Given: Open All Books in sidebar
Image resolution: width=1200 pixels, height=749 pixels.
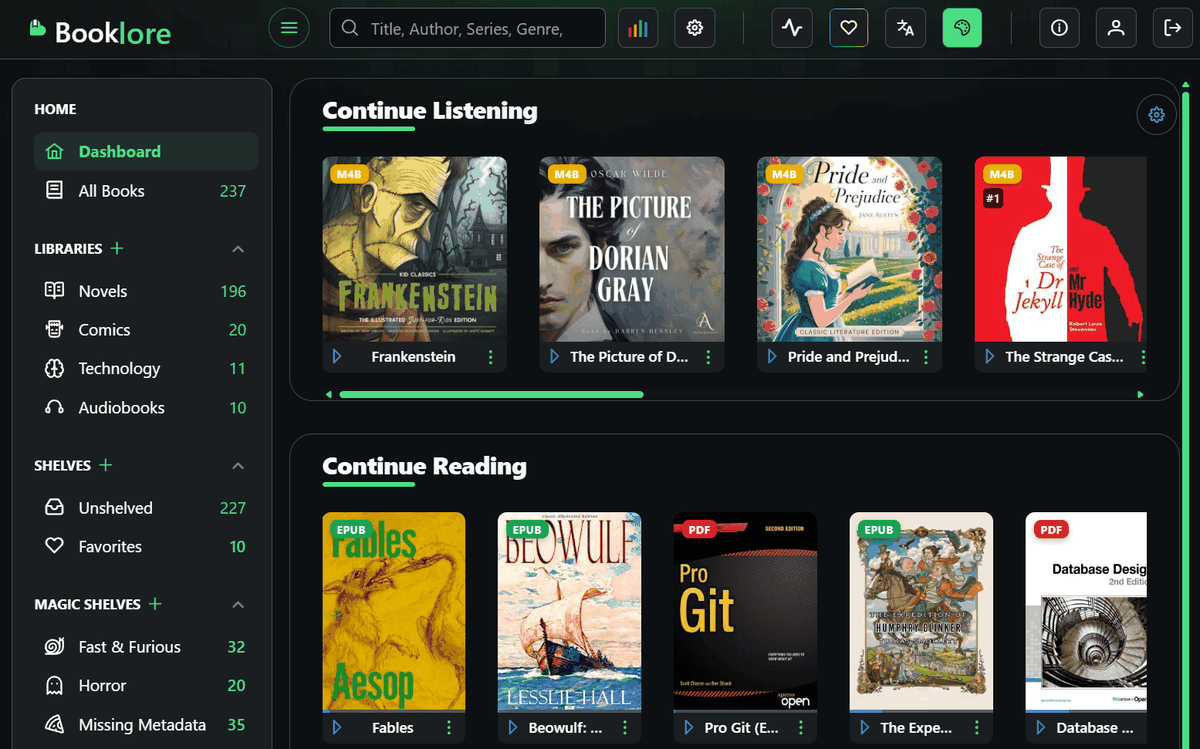Looking at the screenshot, I should (x=111, y=191).
